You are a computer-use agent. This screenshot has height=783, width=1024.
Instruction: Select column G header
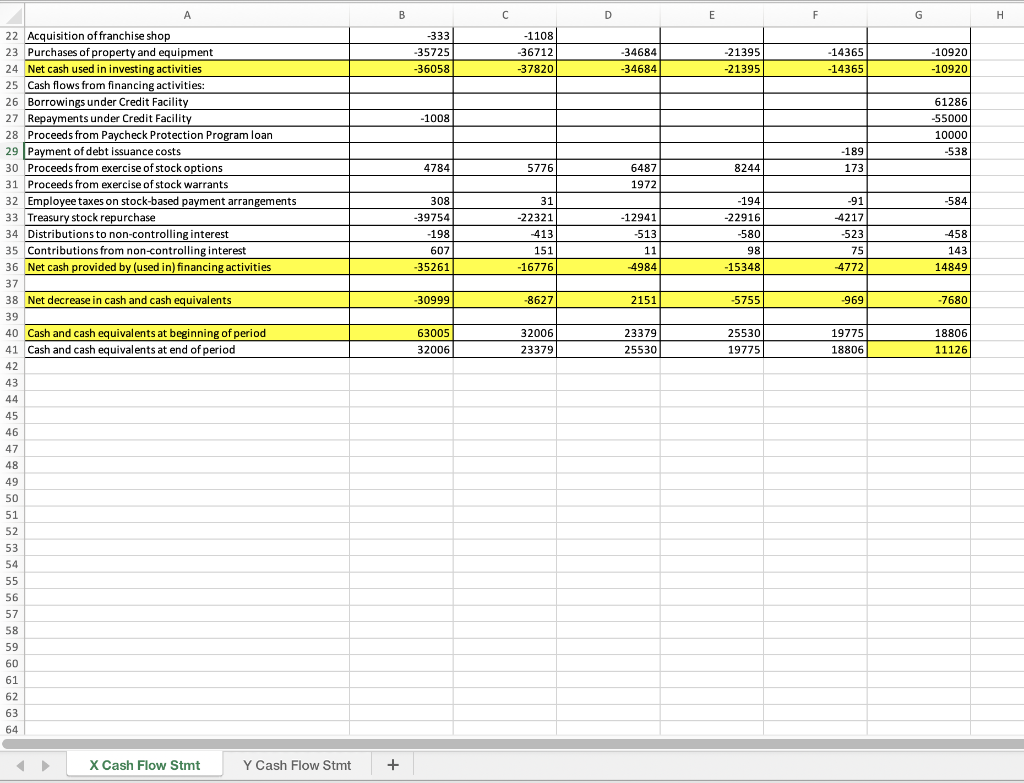pyautogui.click(x=918, y=14)
